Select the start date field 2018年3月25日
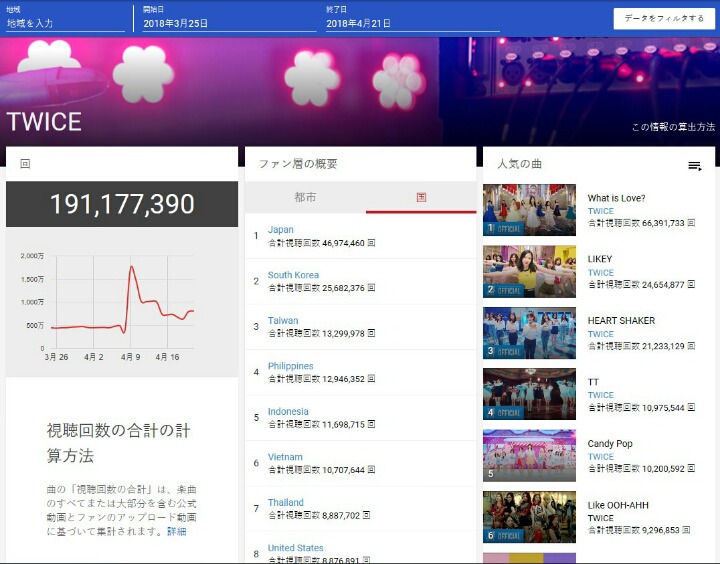Image resolution: width=720 pixels, height=564 pixels. tap(229, 23)
